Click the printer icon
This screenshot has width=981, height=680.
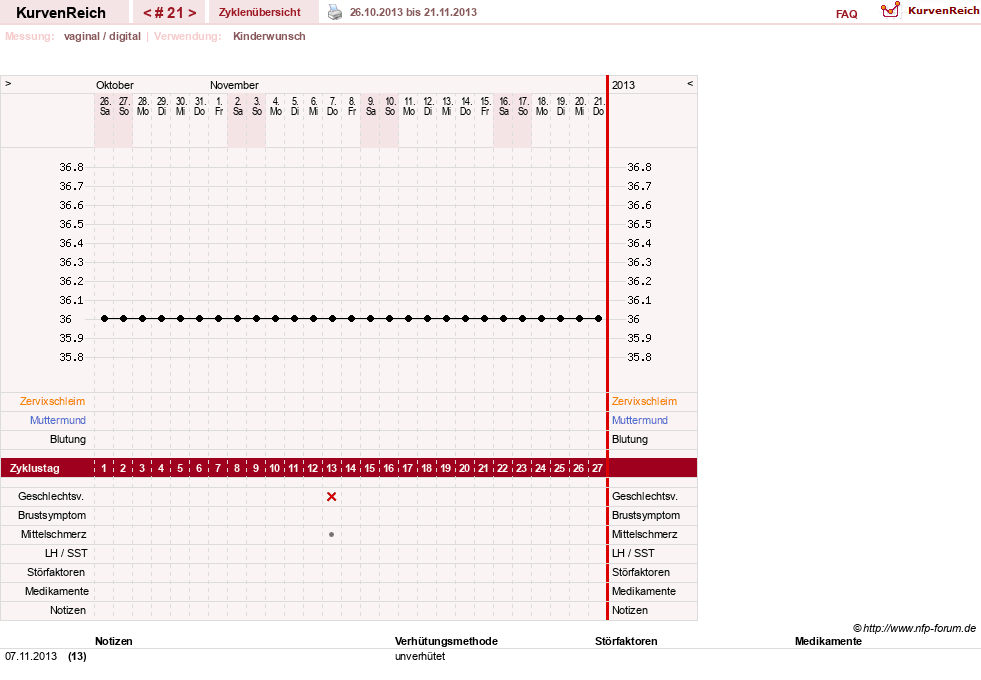335,12
